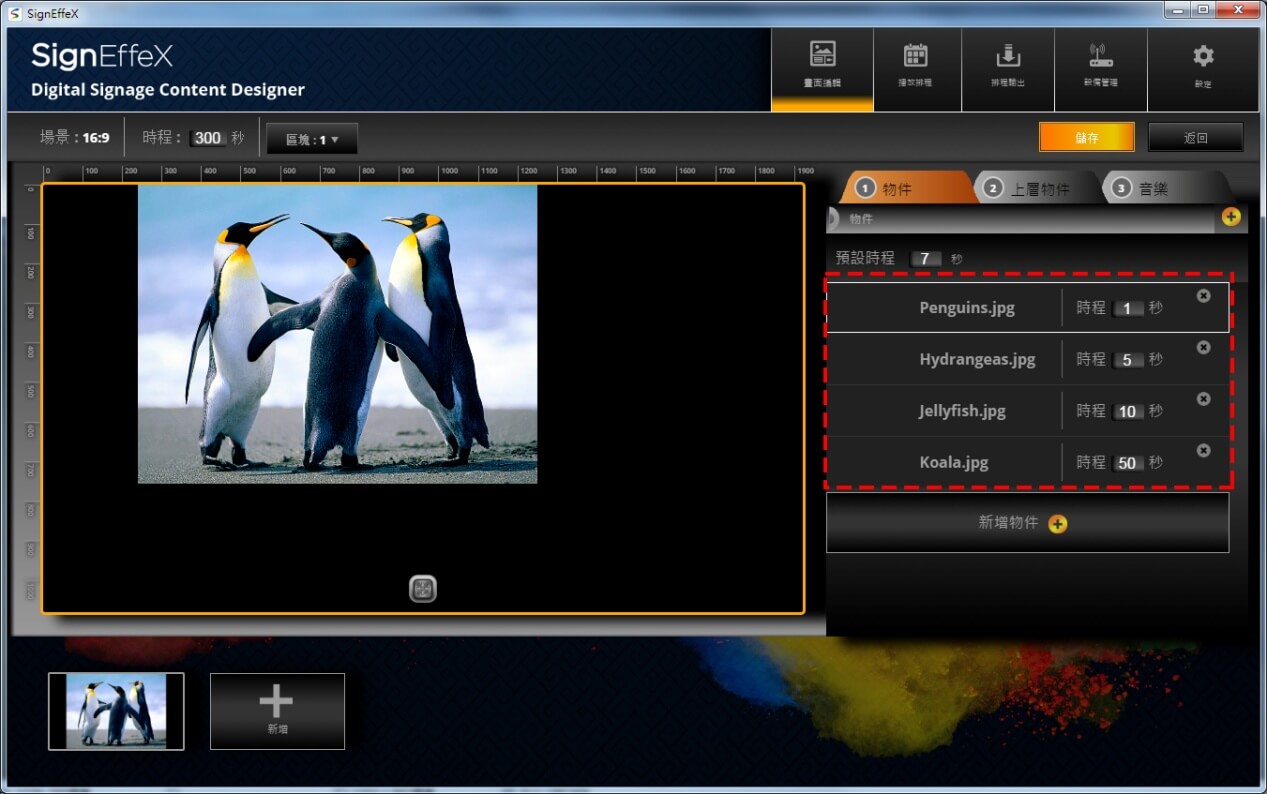Remove Koala.jpg with its X icon

coord(1203,451)
